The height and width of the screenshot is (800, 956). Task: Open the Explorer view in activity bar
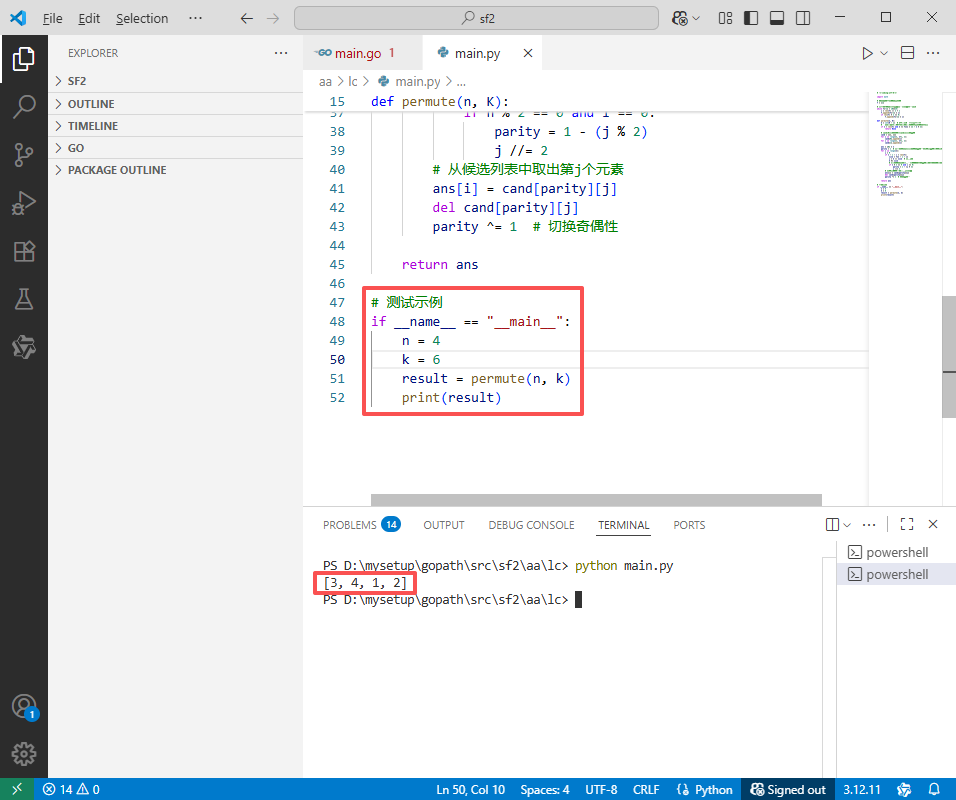pyautogui.click(x=24, y=59)
